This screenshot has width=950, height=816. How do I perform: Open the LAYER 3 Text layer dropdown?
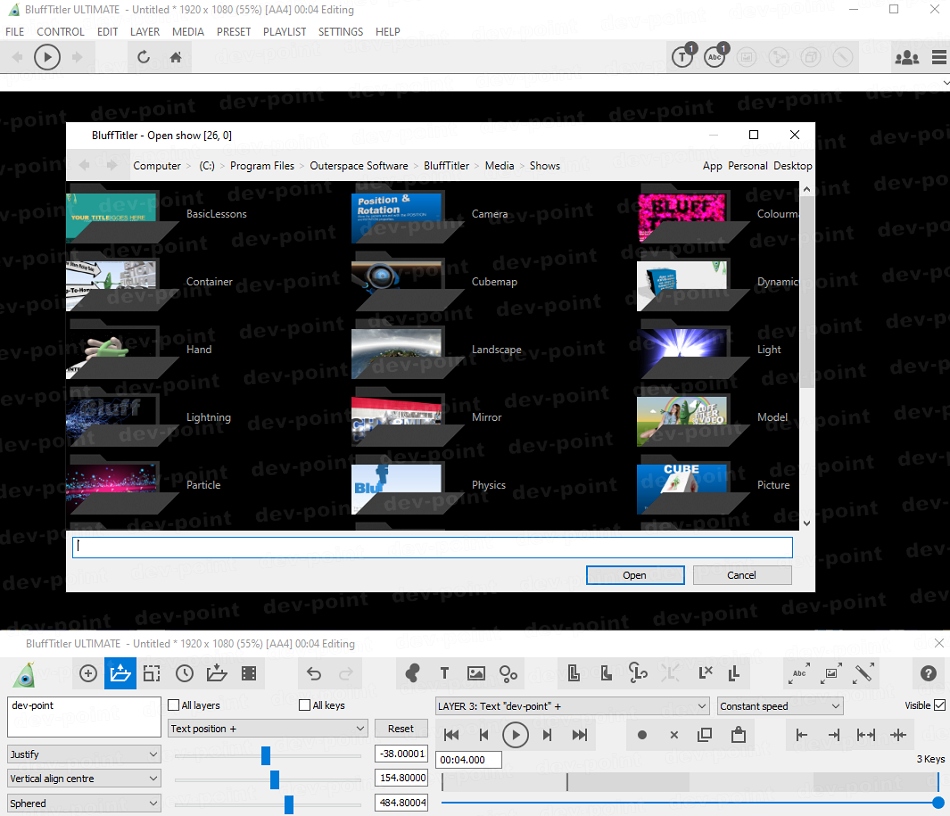572,706
